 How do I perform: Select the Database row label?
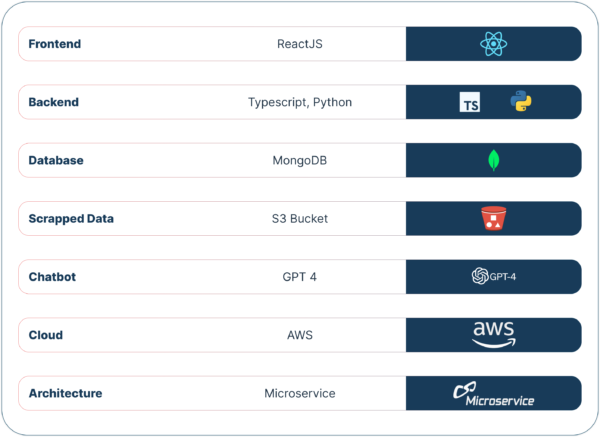[56, 160]
